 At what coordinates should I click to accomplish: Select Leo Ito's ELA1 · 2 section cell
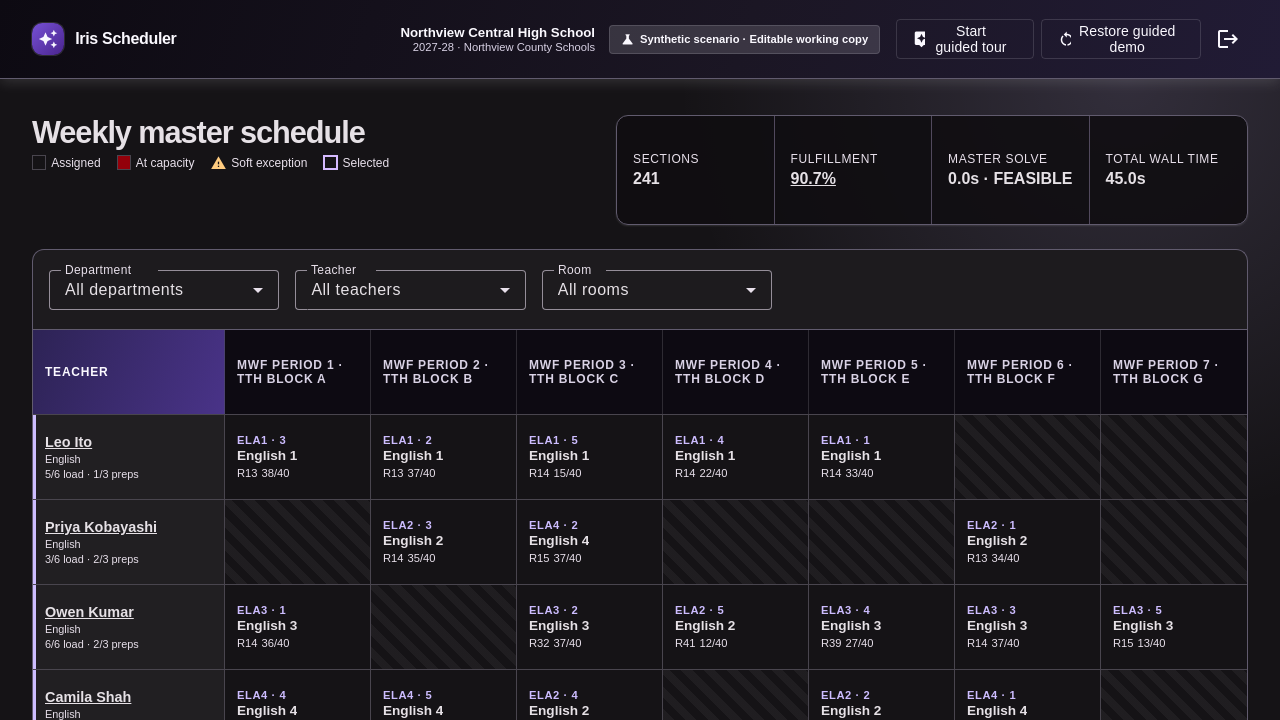[x=444, y=457]
